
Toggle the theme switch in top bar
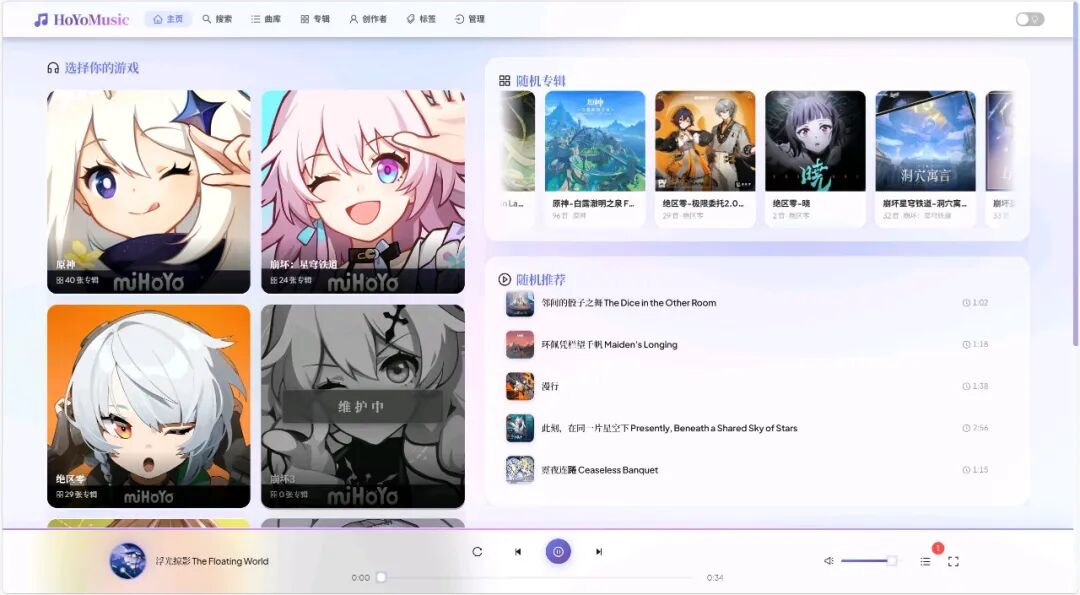pyautogui.click(x=1029, y=19)
